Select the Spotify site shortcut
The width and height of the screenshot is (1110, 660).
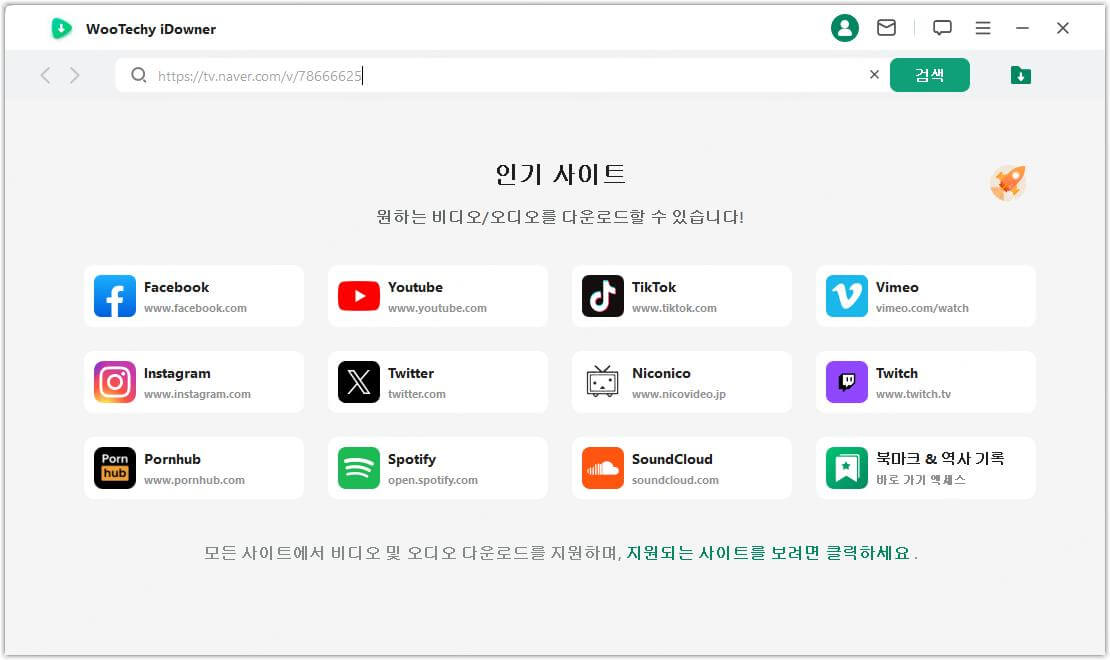tap(437, 467)
